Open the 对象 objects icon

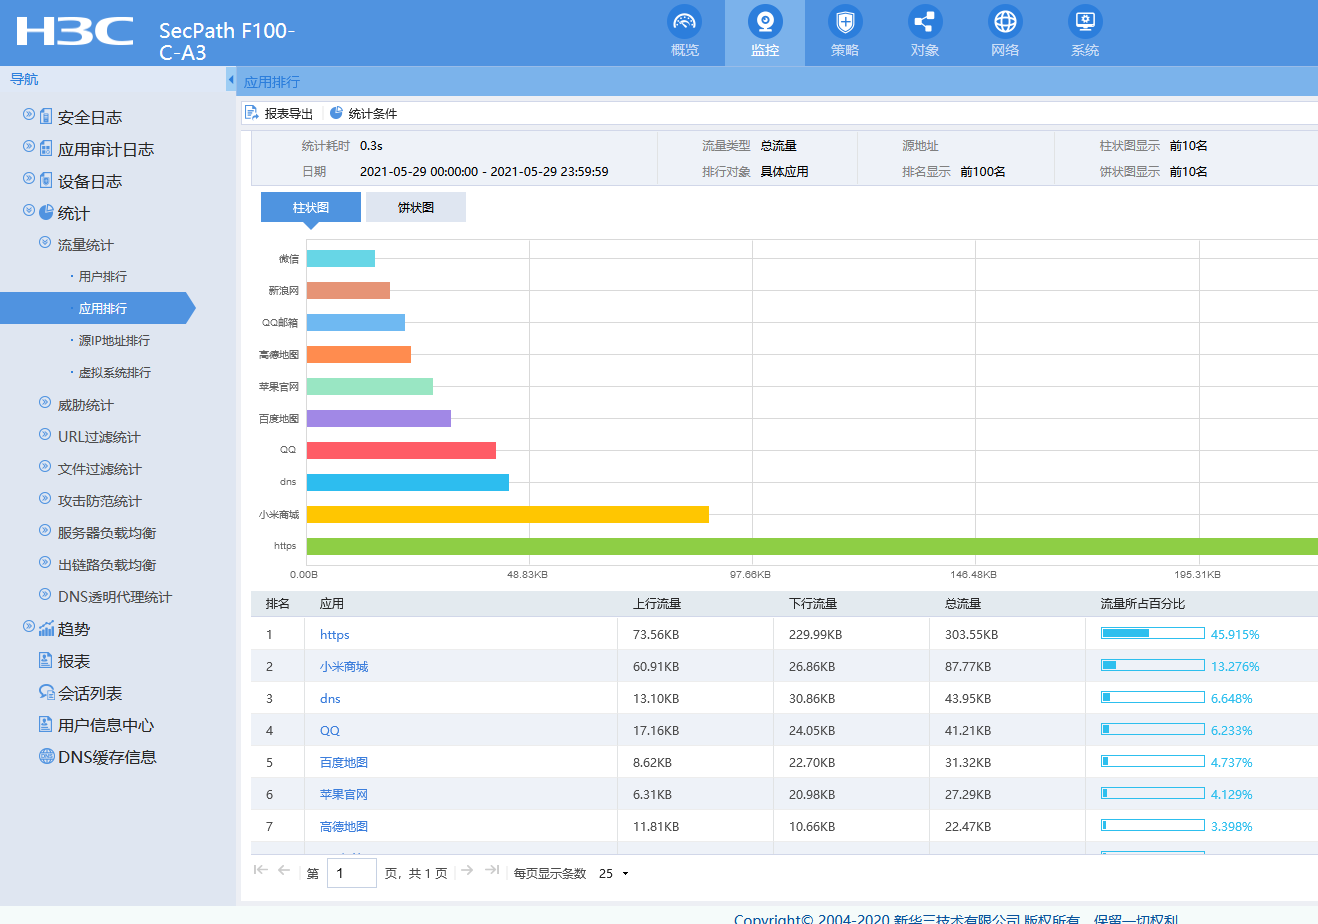(924, 22)
